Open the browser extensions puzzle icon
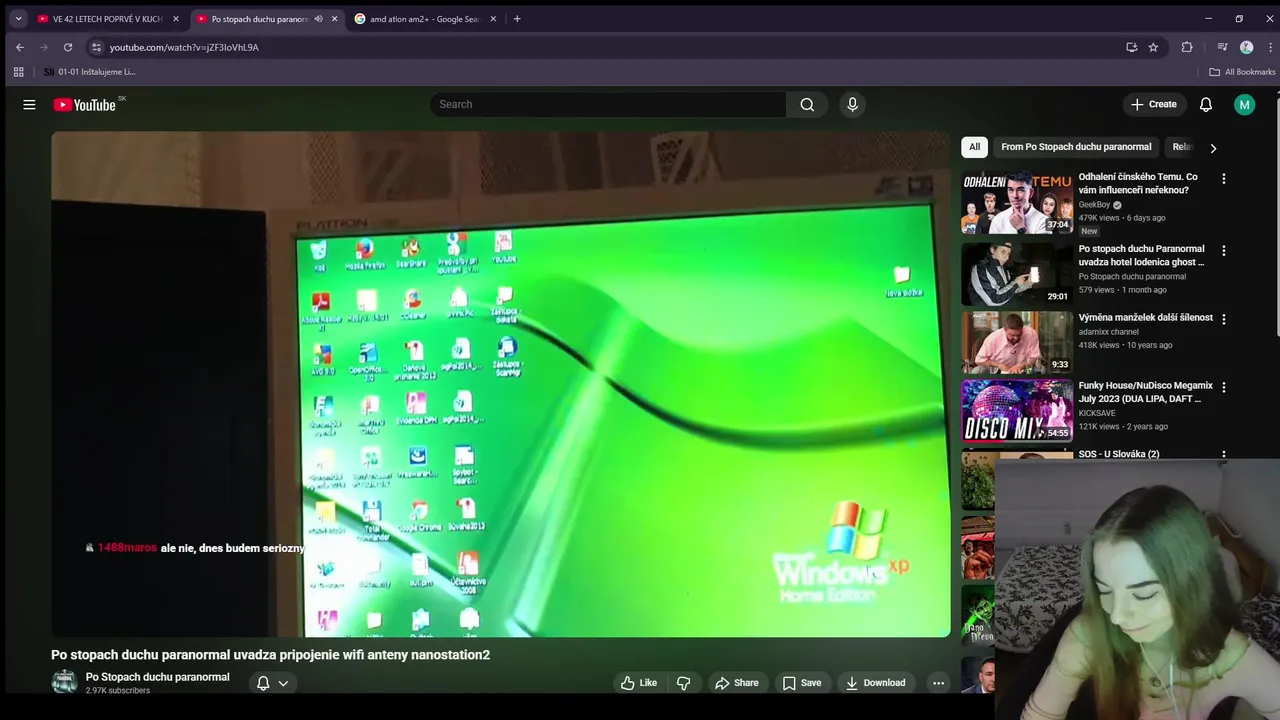This screenshot has width=1280, height=720. [x=1187, y=47]
